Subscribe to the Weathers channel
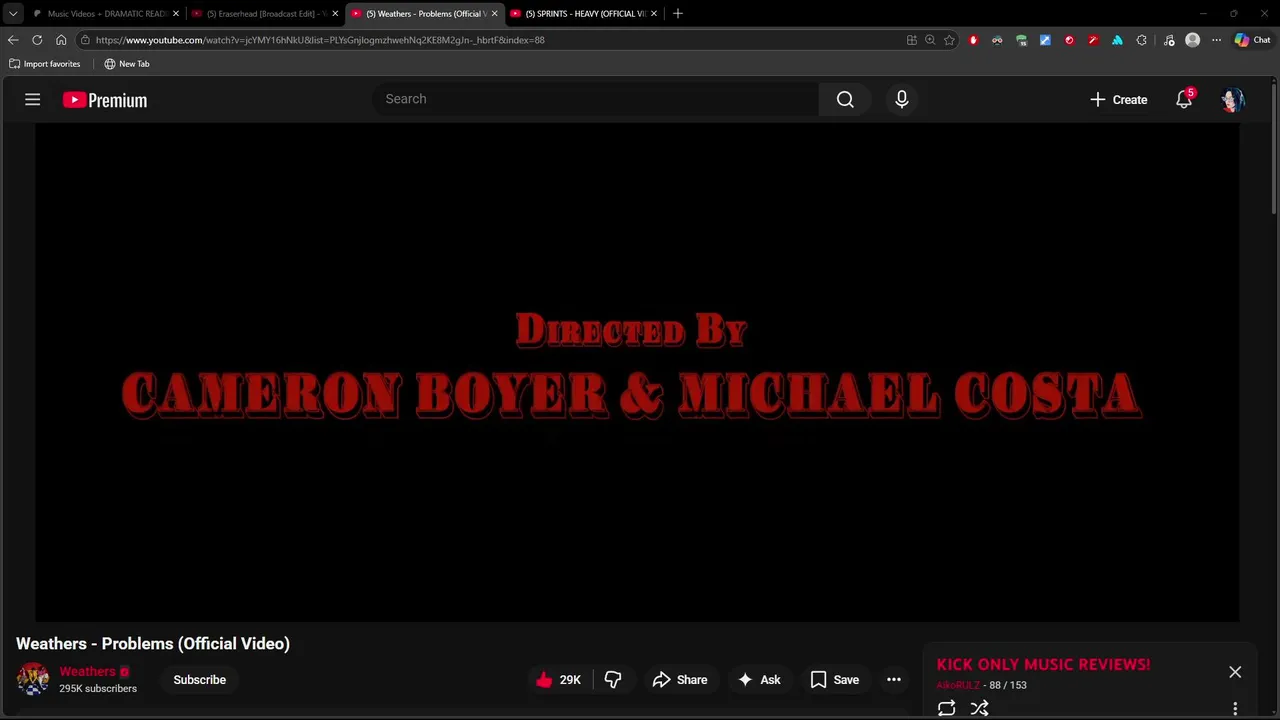The width and height of the screenshot is (1280, 720). (x=200, y=680)
